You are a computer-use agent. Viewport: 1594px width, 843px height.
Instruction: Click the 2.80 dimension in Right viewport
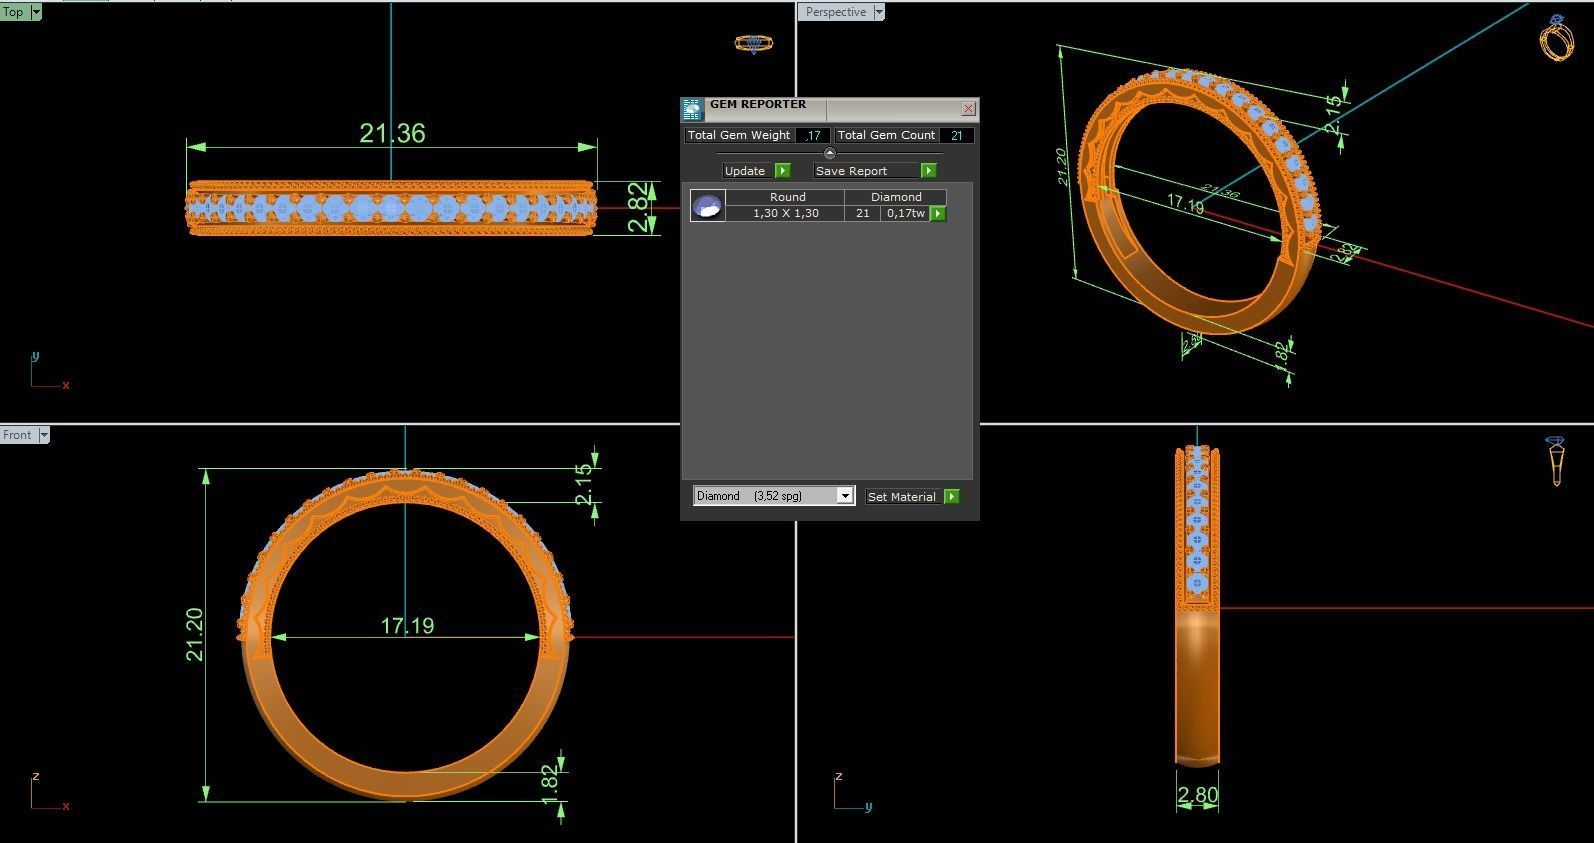(x=1198, y=796)
